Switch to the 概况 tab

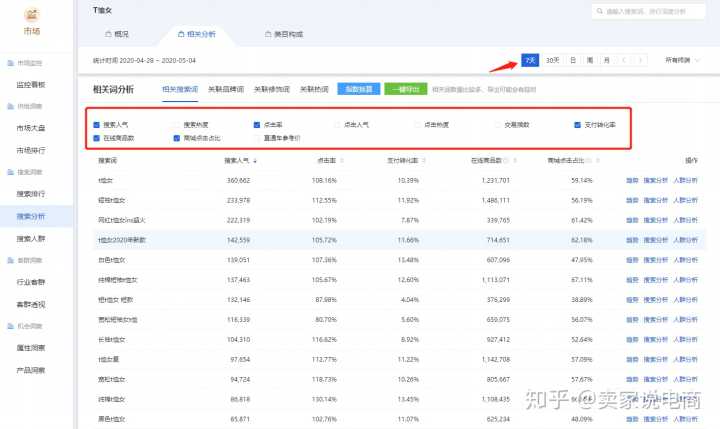(x=117, y=34)
